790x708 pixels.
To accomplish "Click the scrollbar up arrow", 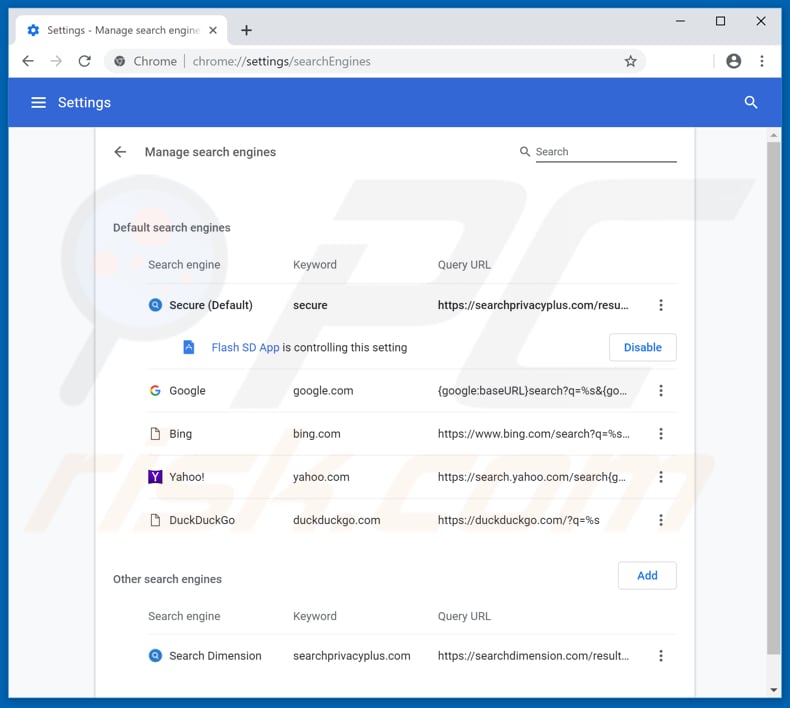I will pyautogui.click(x=773, y=135).
